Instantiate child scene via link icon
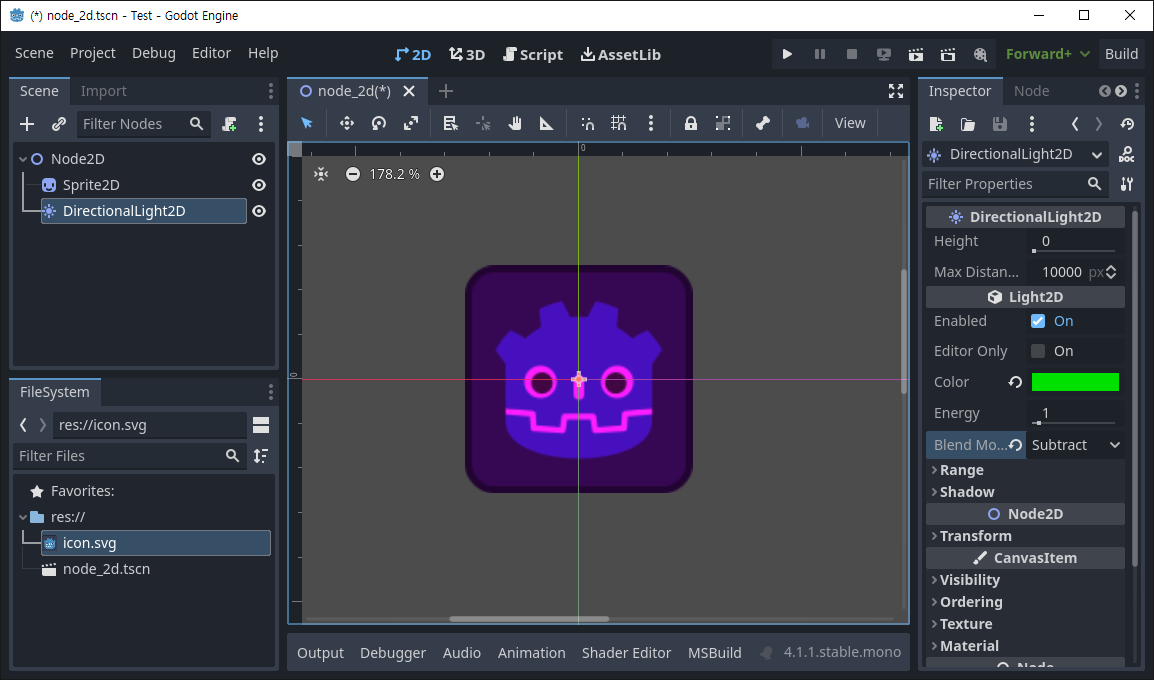 pyautogui.click(x=59, y=124)
